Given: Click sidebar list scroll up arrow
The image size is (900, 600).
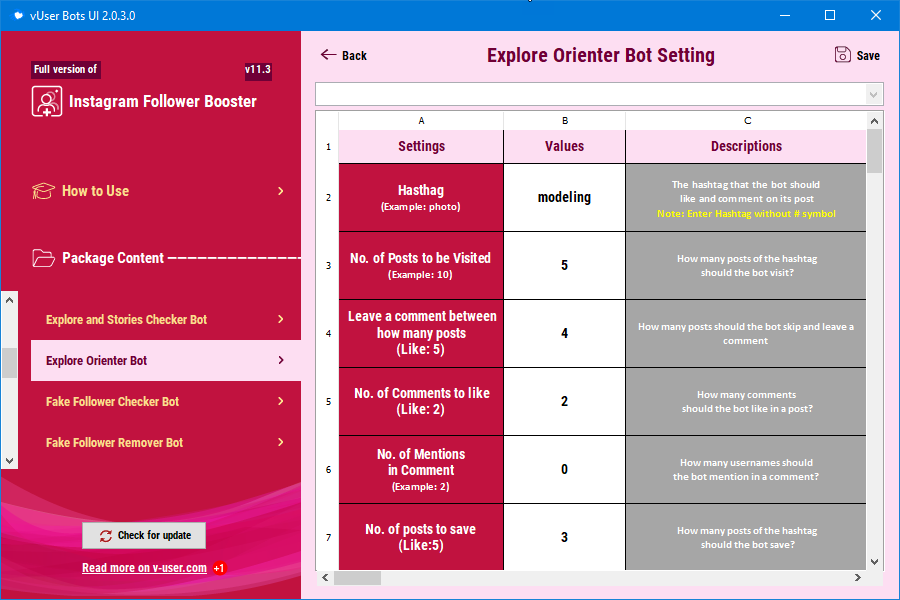Looking at the screenshot, I should click(x=9, y=300).
